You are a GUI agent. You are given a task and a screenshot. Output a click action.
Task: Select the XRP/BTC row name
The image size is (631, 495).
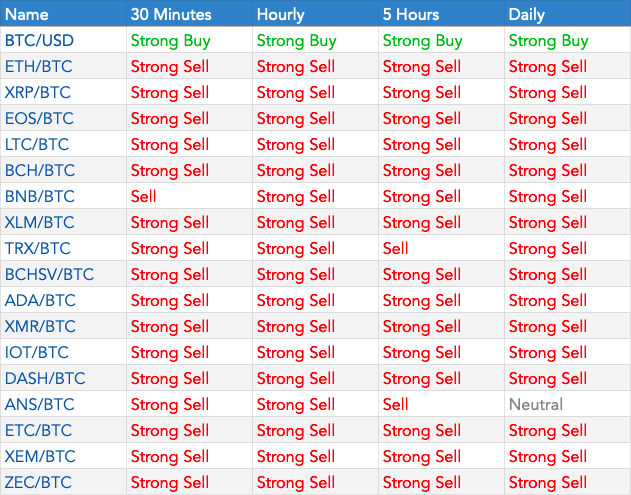38,93
